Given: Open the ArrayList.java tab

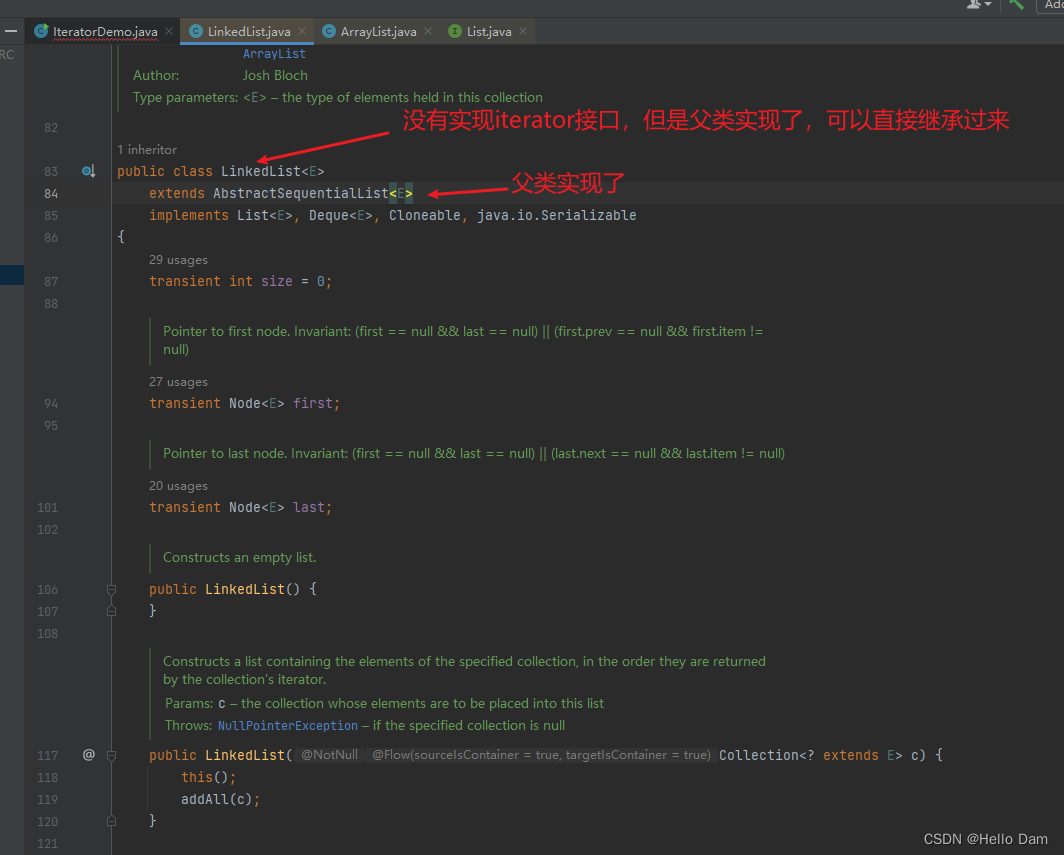Looking at the screenshot, I should [378, 31].
